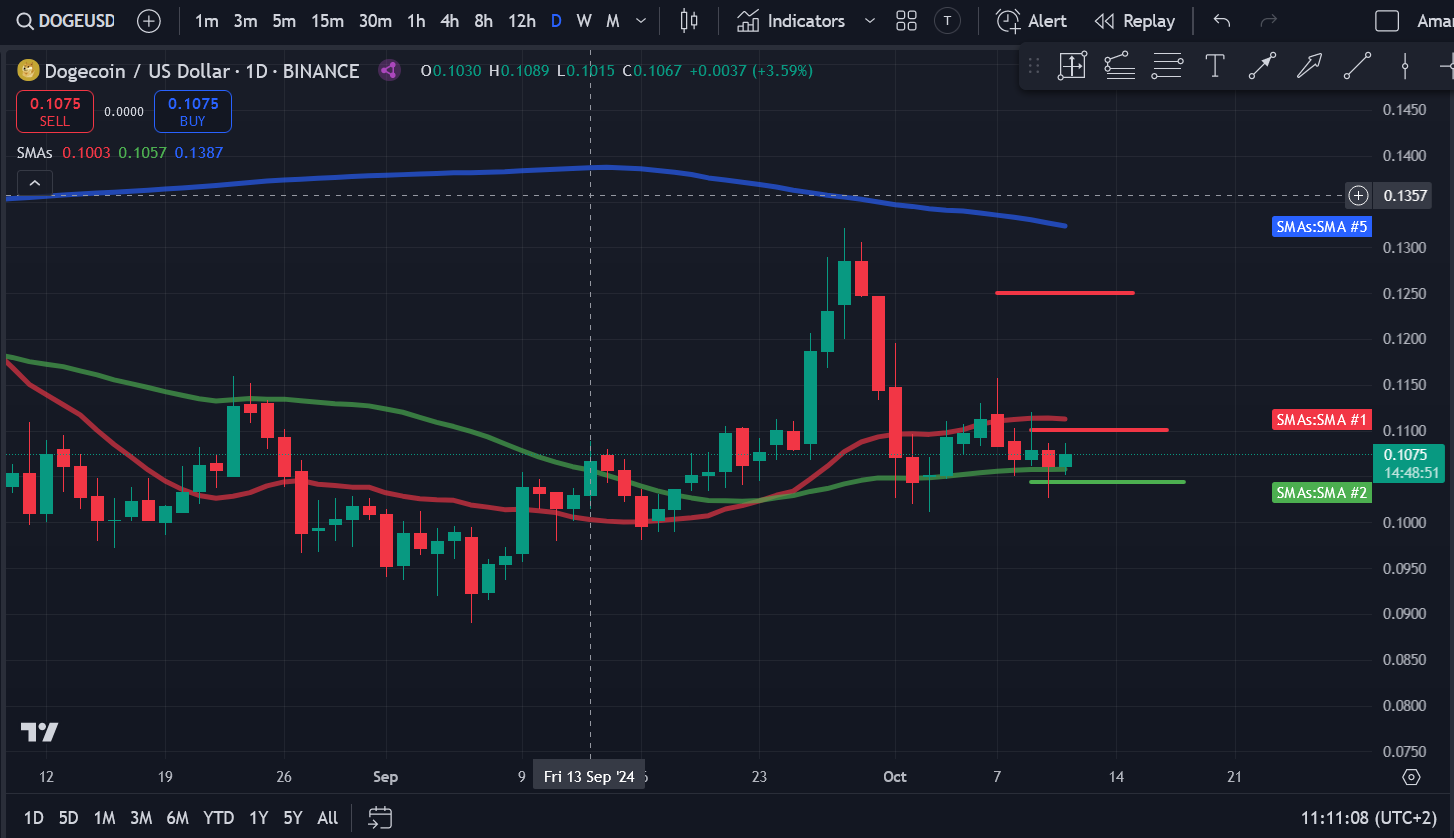Select the Text drawing tool

tap(1215, 67)
